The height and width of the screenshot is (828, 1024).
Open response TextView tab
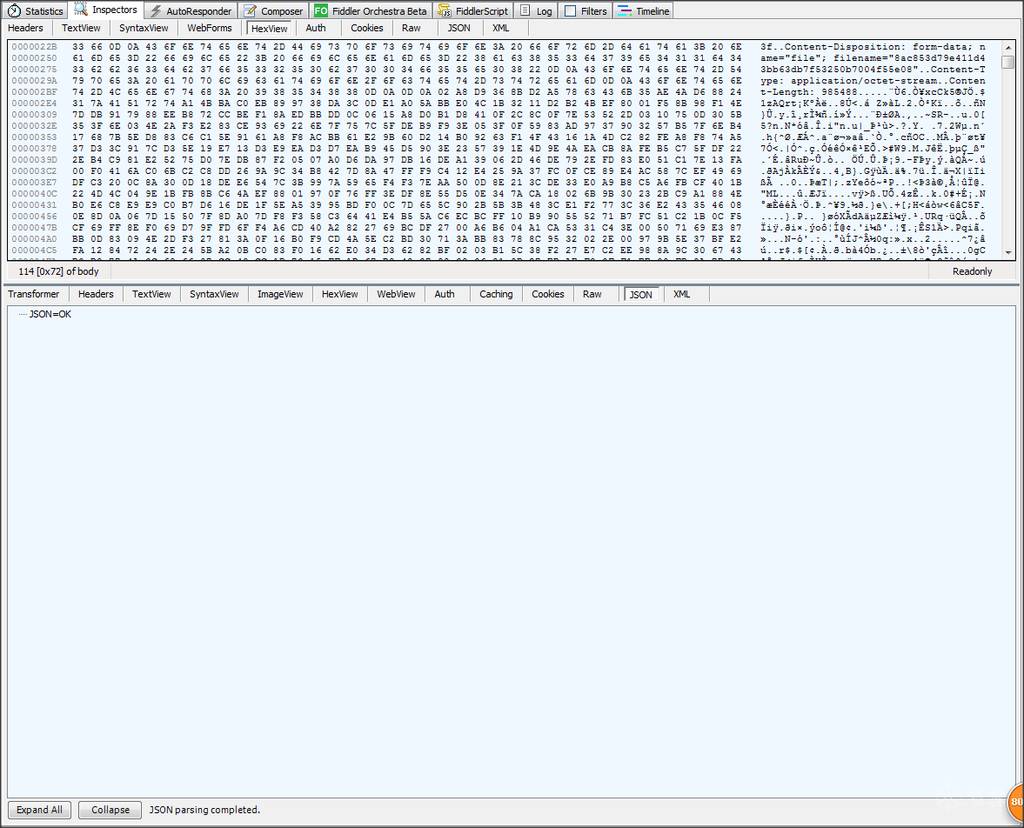[x=152, y=294]
